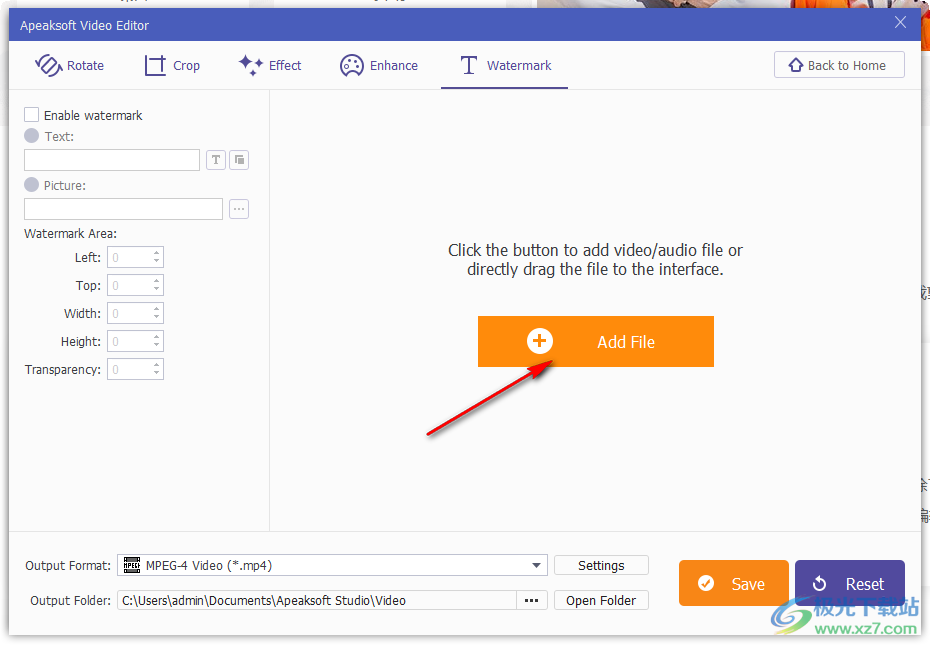Viewport: 930px width, 645px height.
Task: Click the plus icon on Add File
Action: (x=540, y=341)
